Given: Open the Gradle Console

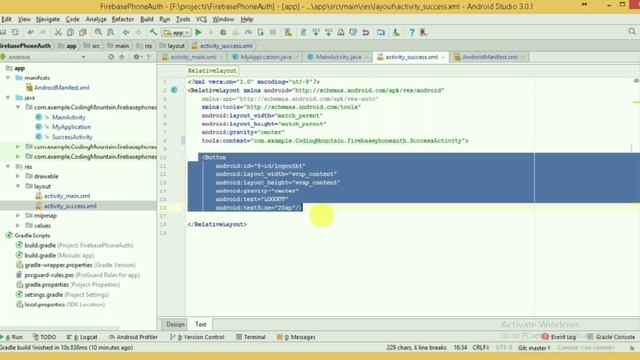Looking at the screenshot, I should coord(611,337).
